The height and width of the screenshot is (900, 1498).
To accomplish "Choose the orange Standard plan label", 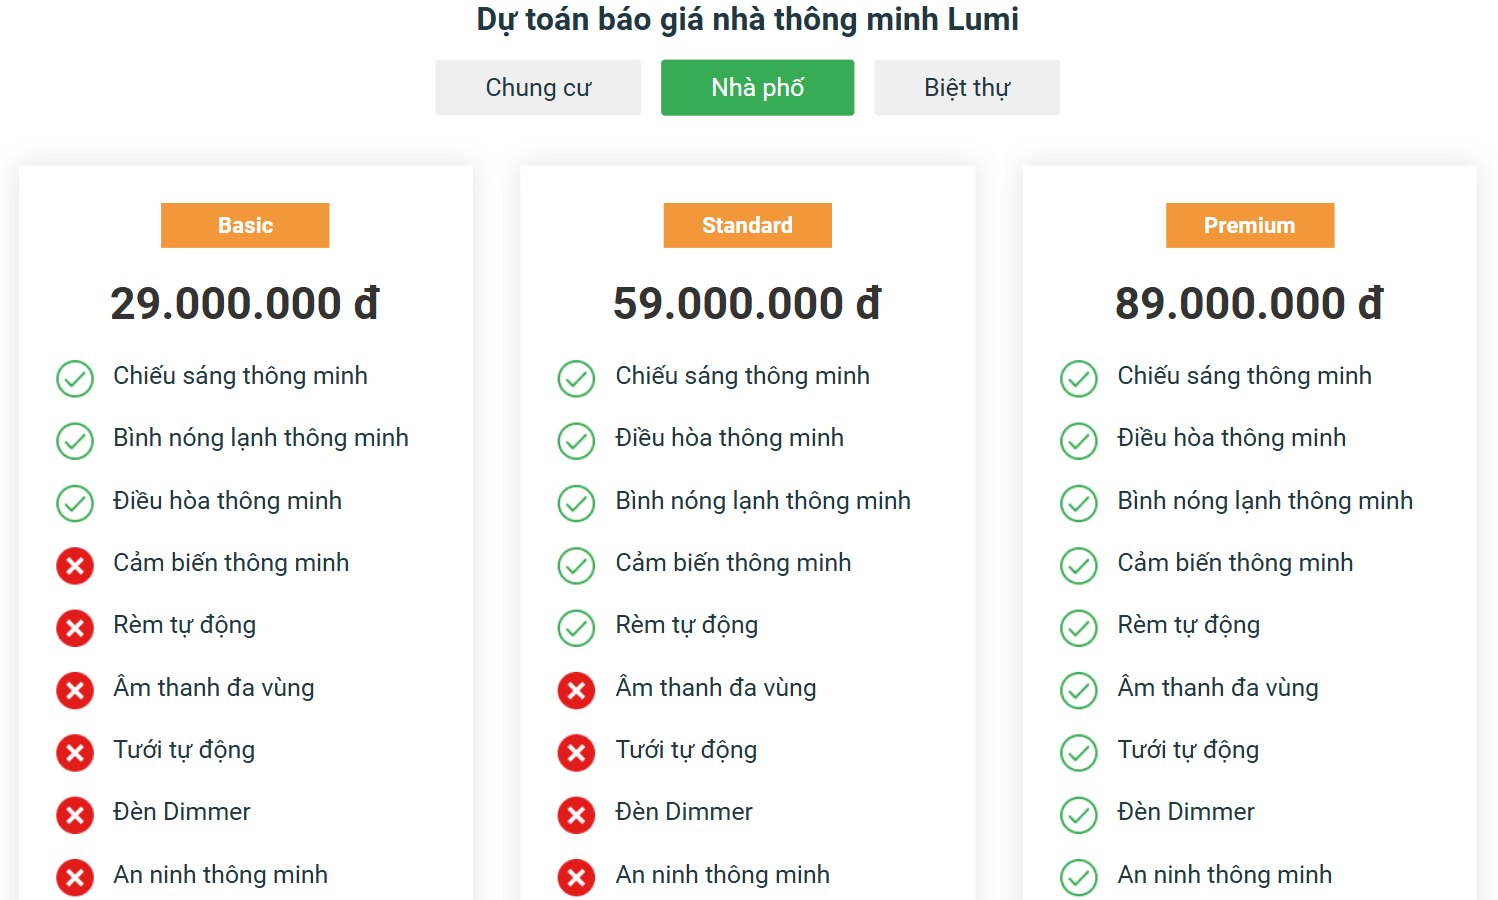I will [x=747, y=225].
